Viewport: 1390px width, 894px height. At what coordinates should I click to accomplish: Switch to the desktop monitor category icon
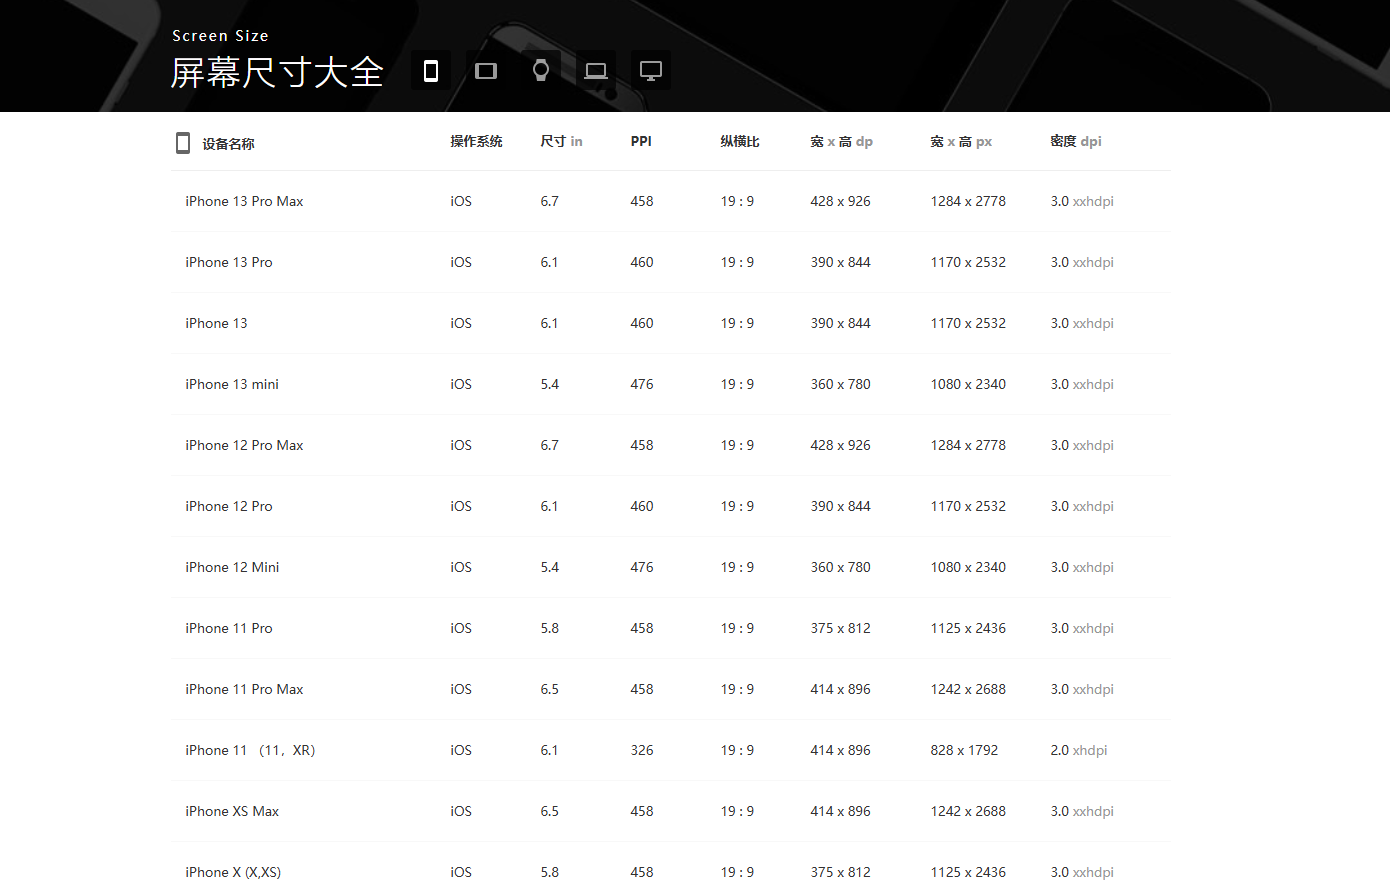(651, 71)
